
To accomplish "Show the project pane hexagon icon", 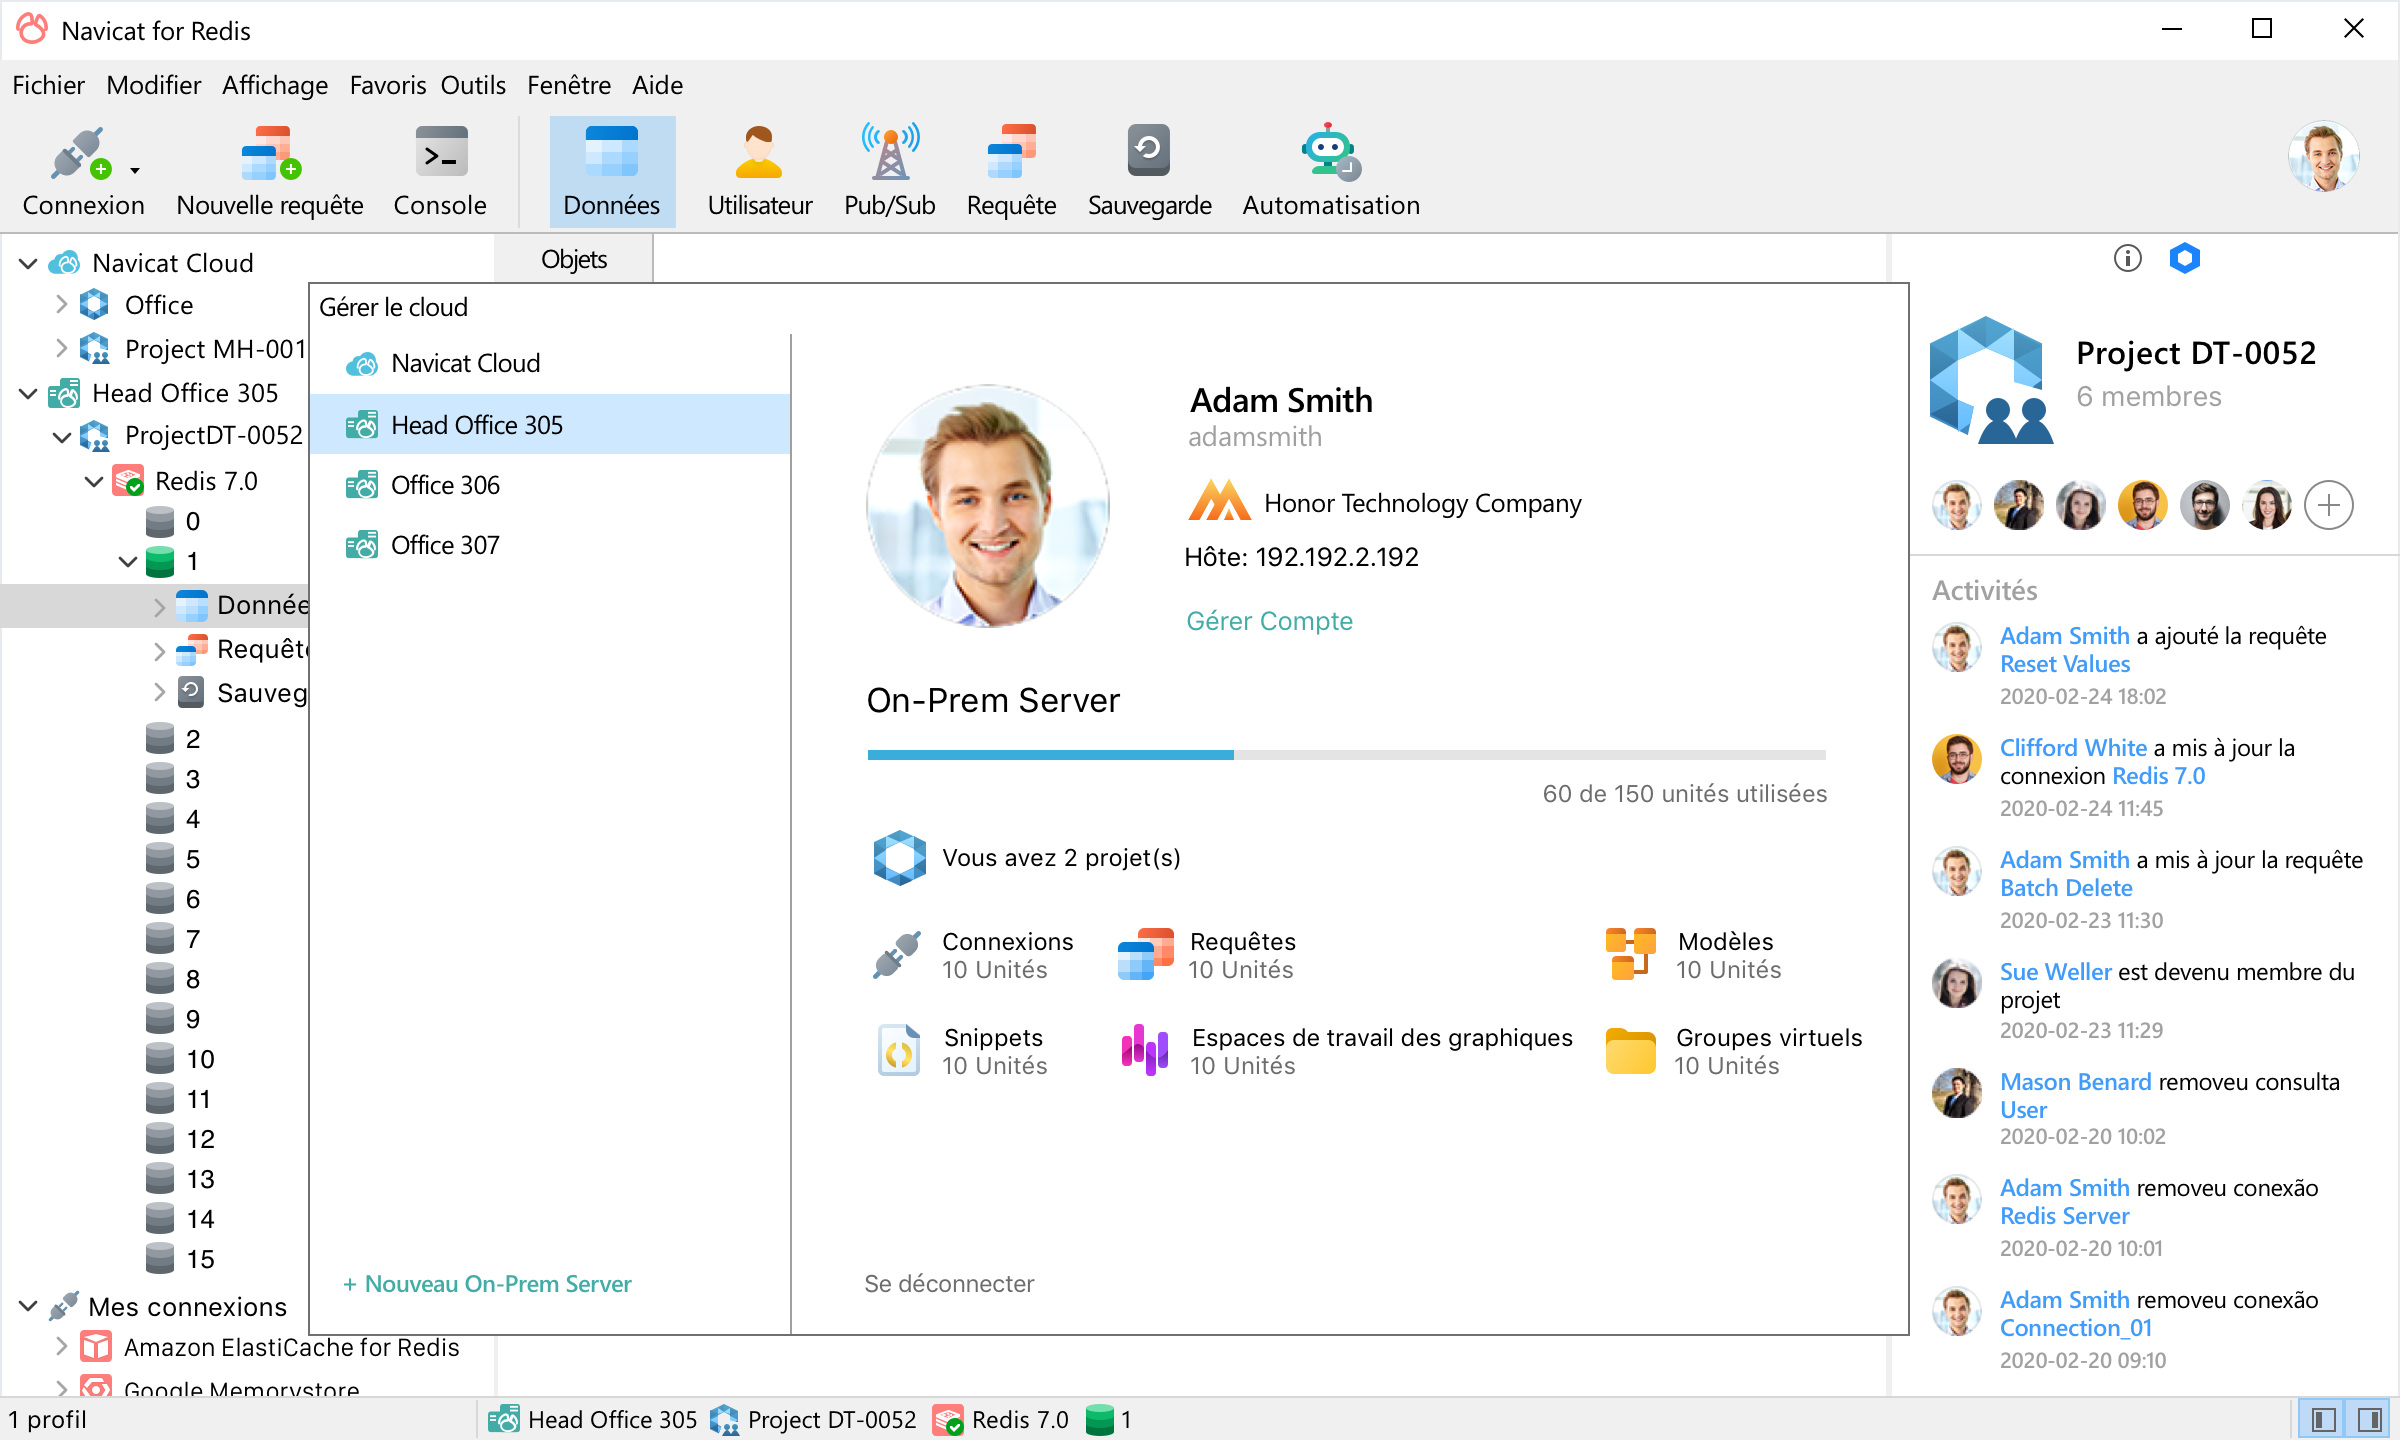I will click(2185, 259).
